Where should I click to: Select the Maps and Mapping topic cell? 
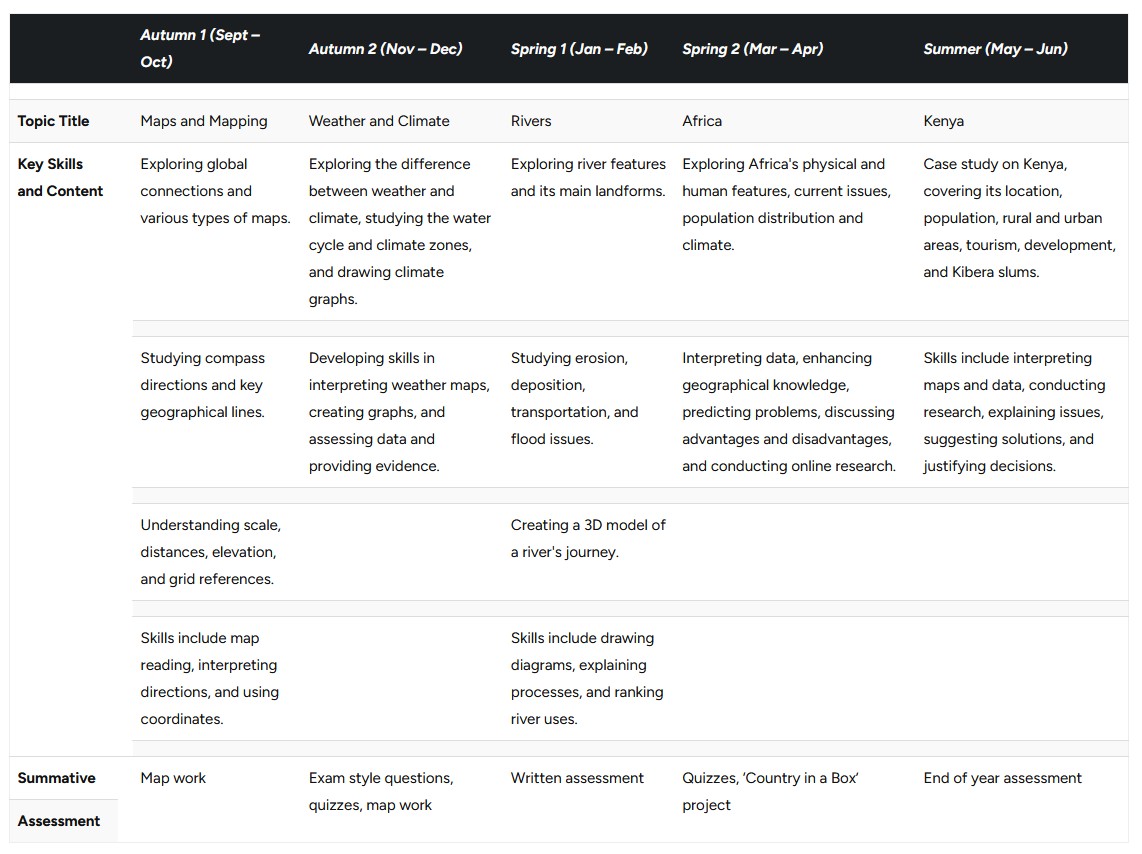pos(204,121)
